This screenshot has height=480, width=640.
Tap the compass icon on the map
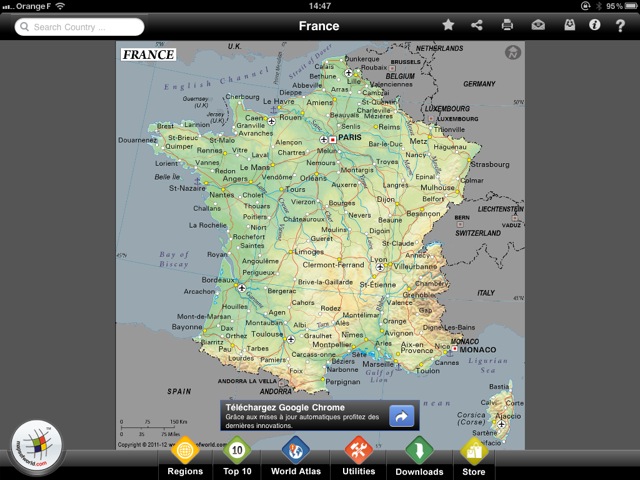(513, 53)
